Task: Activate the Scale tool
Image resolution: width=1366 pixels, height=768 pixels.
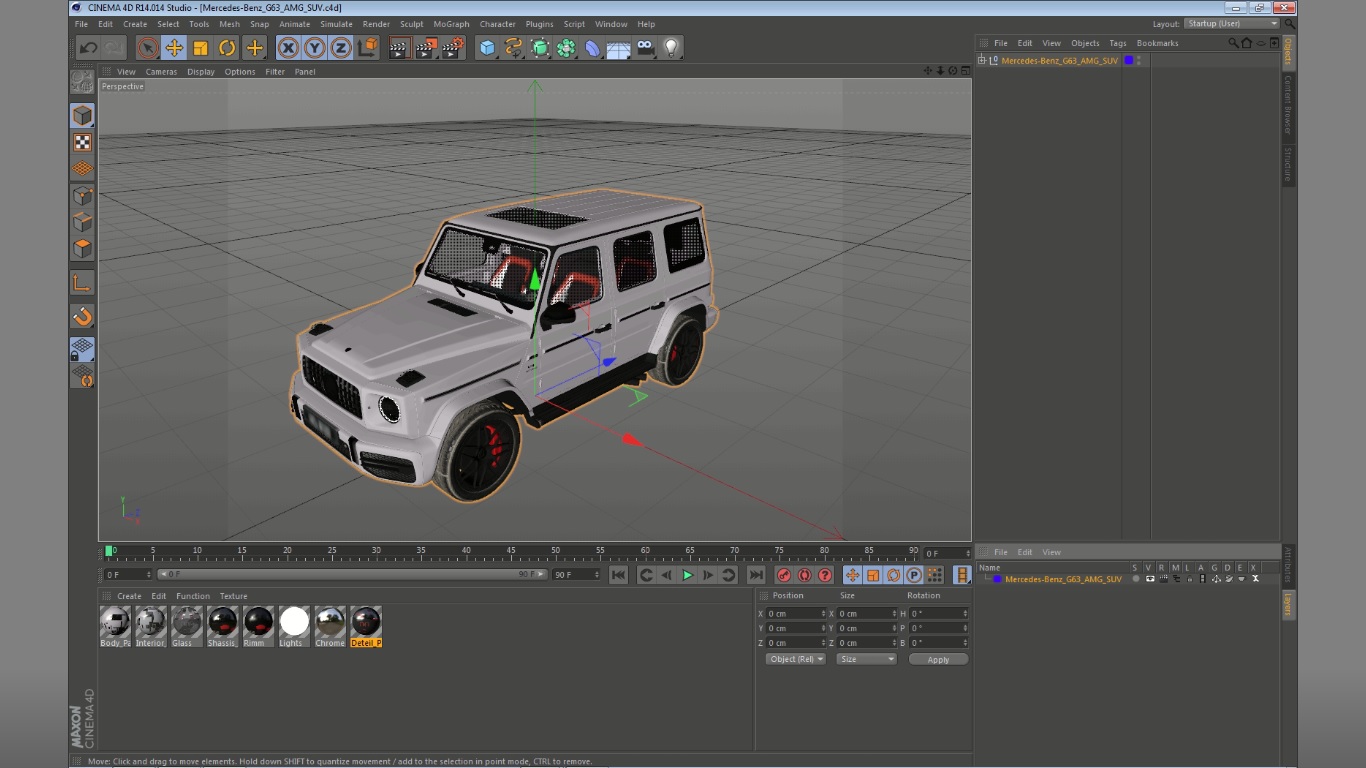Action: click(201, 47)
